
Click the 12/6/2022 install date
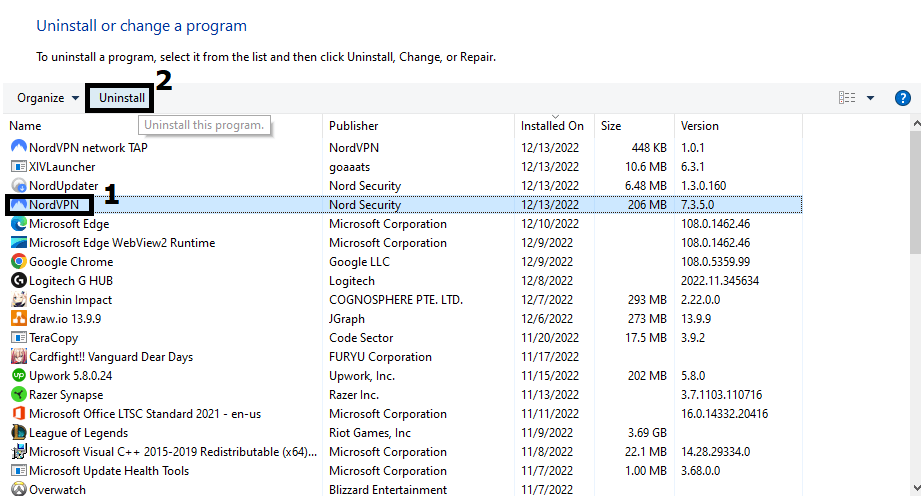click(547, 319)
